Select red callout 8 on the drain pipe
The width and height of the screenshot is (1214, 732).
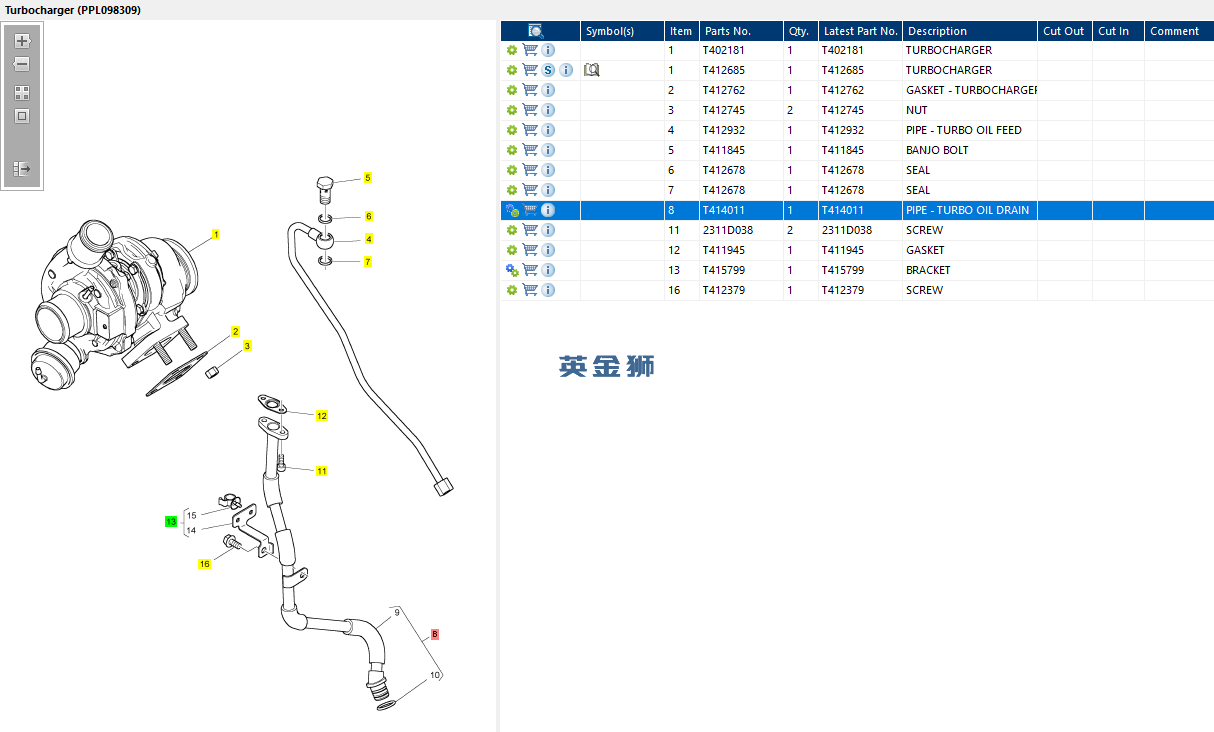point(435,634)
